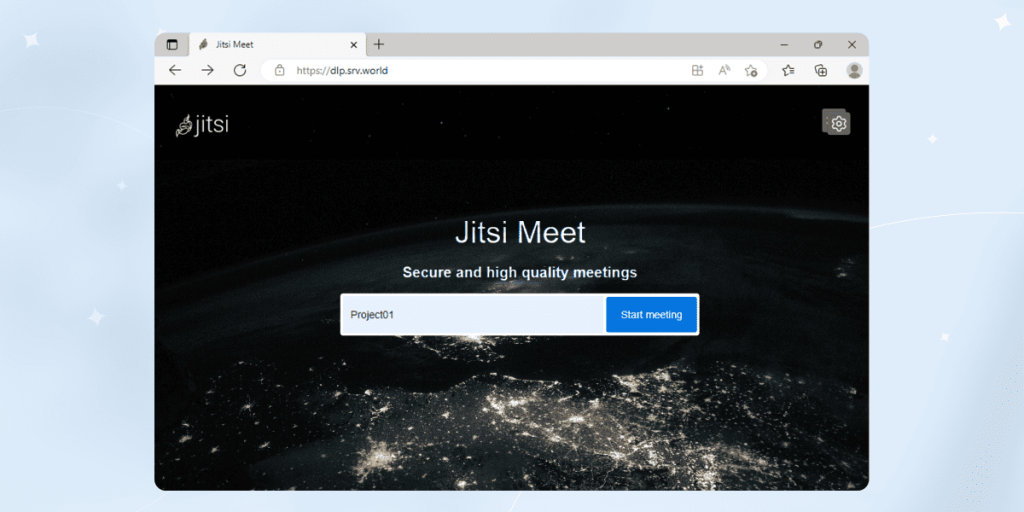Start the meeting
The height and width of the screenshot is (512, 1024).
click(x=651, y=315)
